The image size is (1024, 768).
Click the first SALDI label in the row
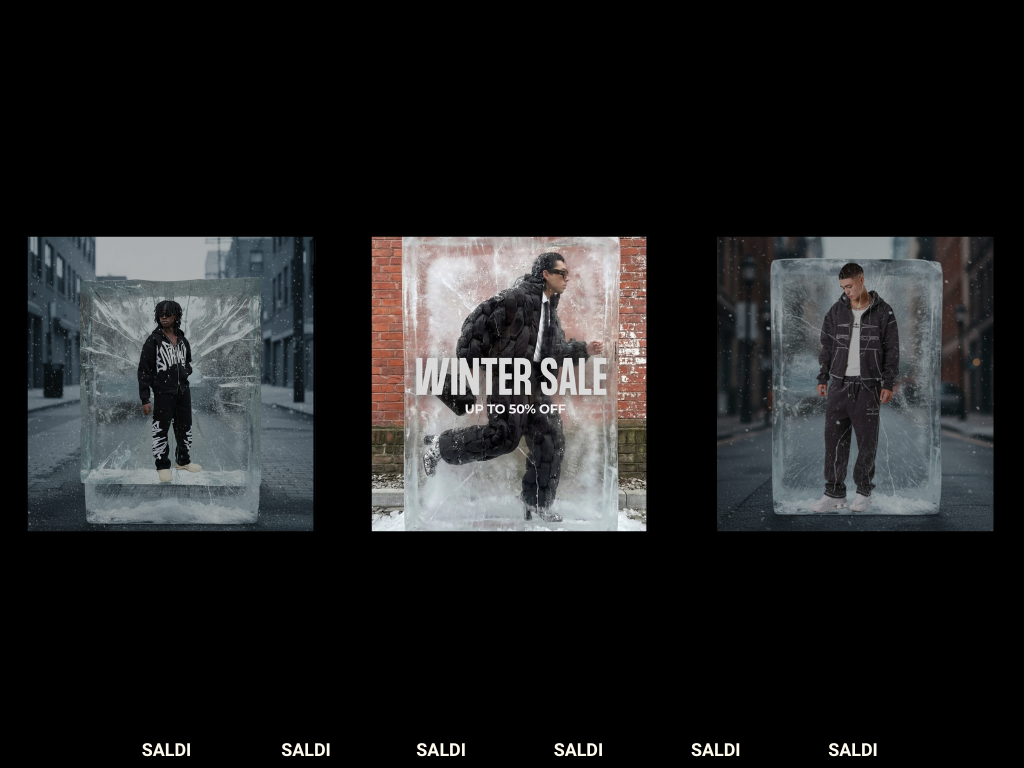pos(166,750)
